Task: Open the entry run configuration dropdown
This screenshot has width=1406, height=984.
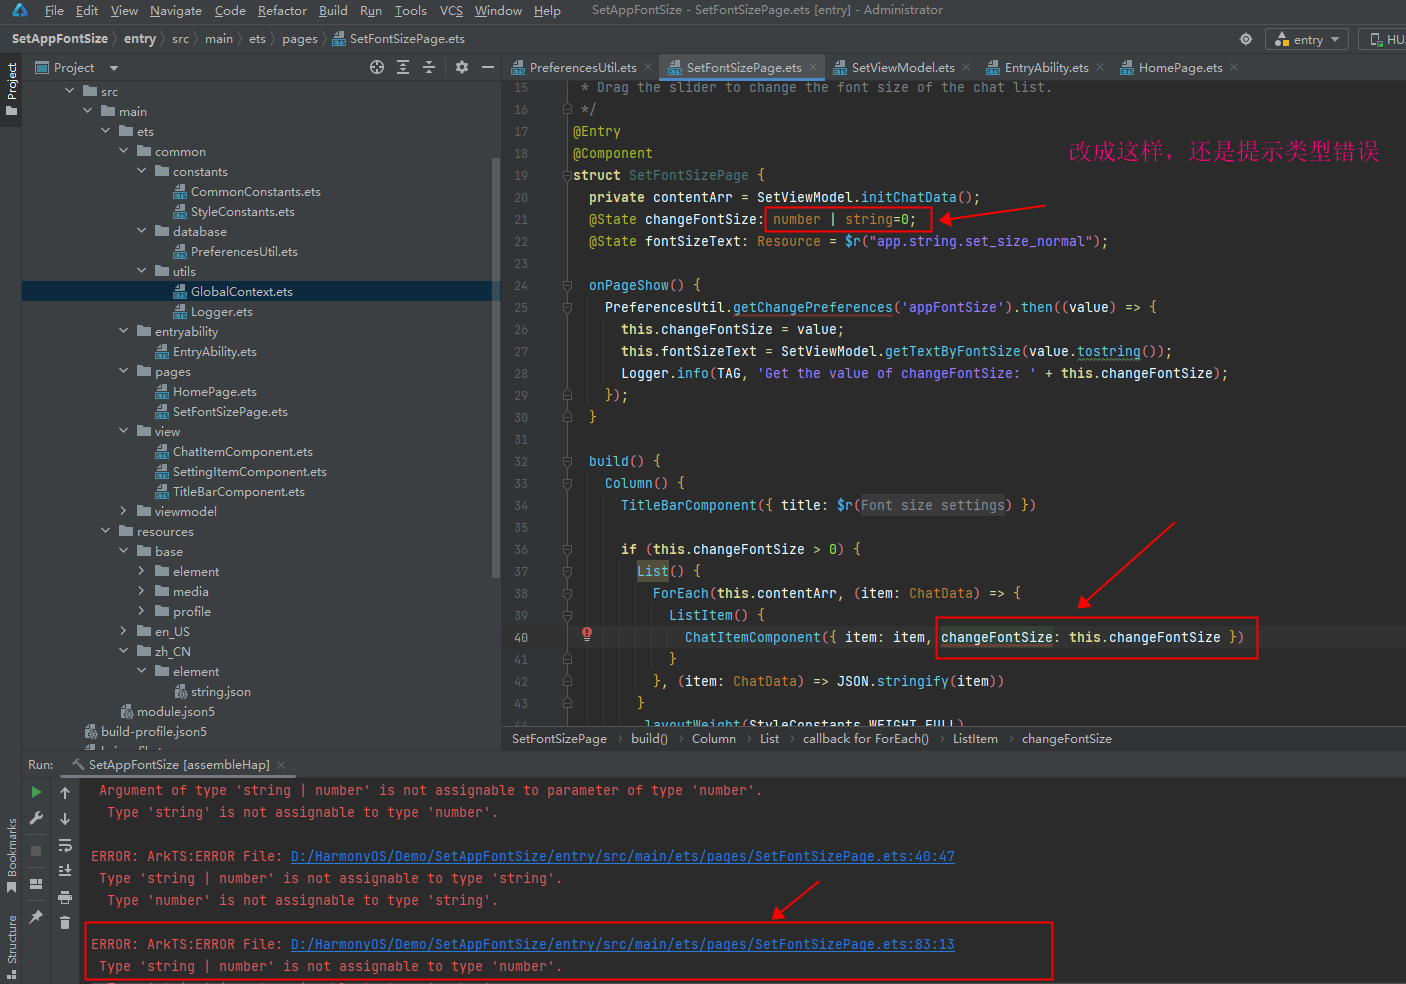Action: (1308, 39)
